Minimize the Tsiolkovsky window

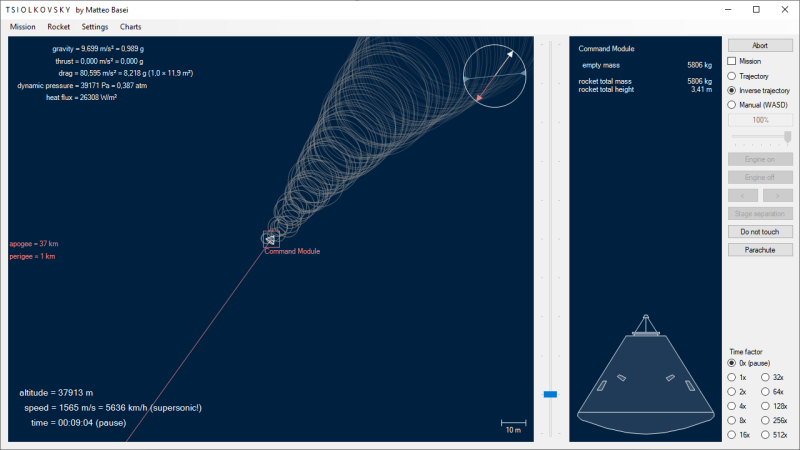click(728, 10)
